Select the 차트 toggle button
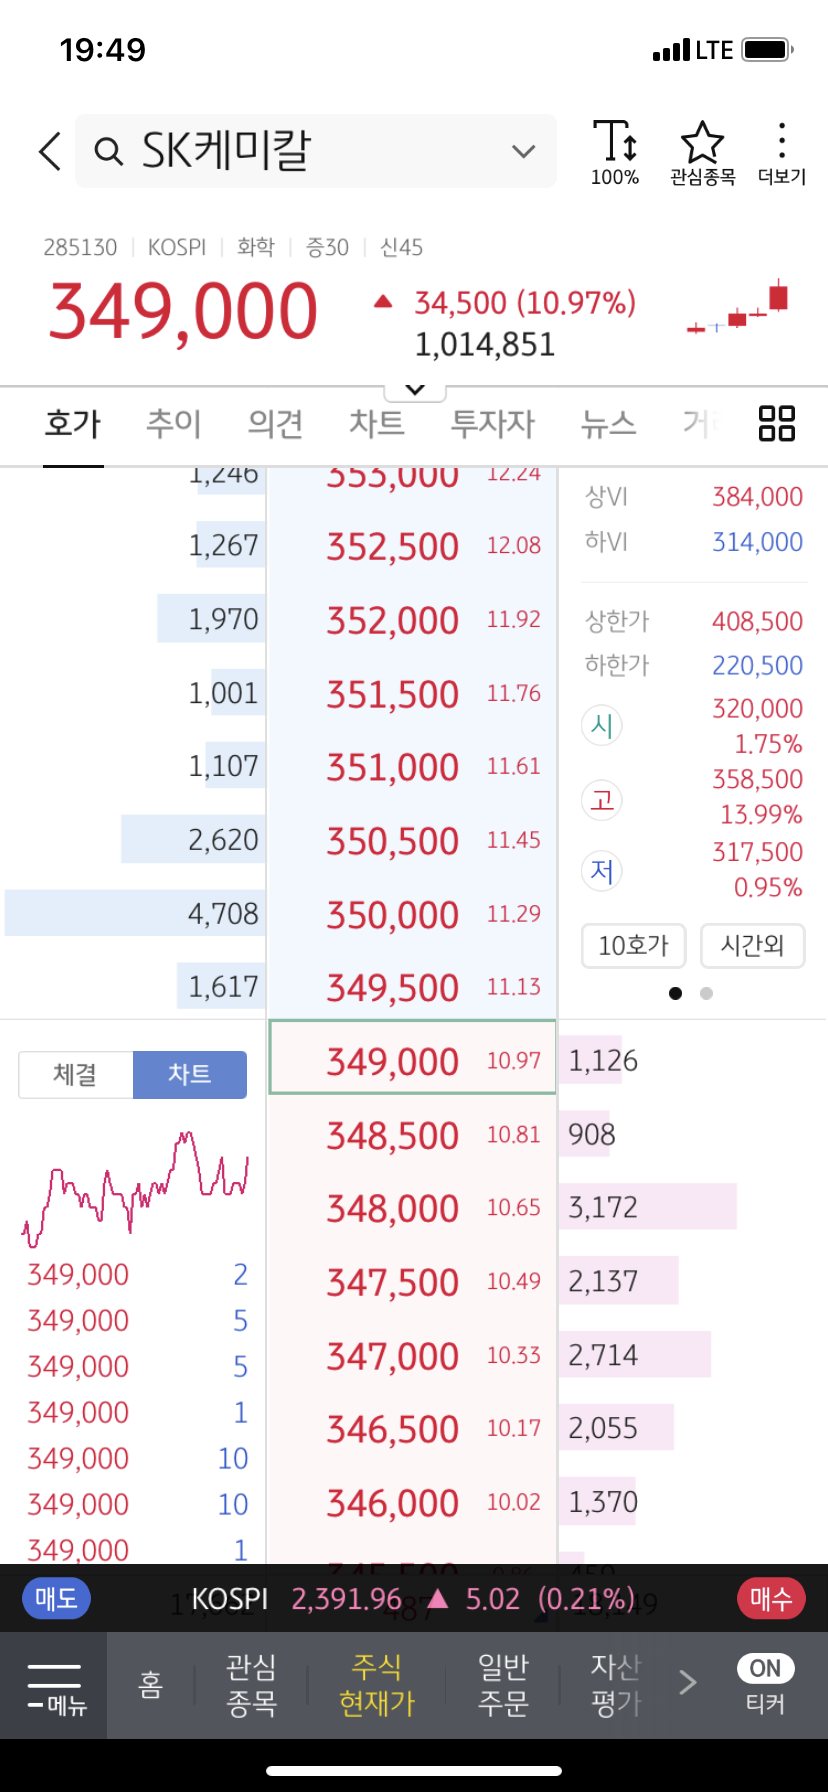 click(x=190, y=1075)
